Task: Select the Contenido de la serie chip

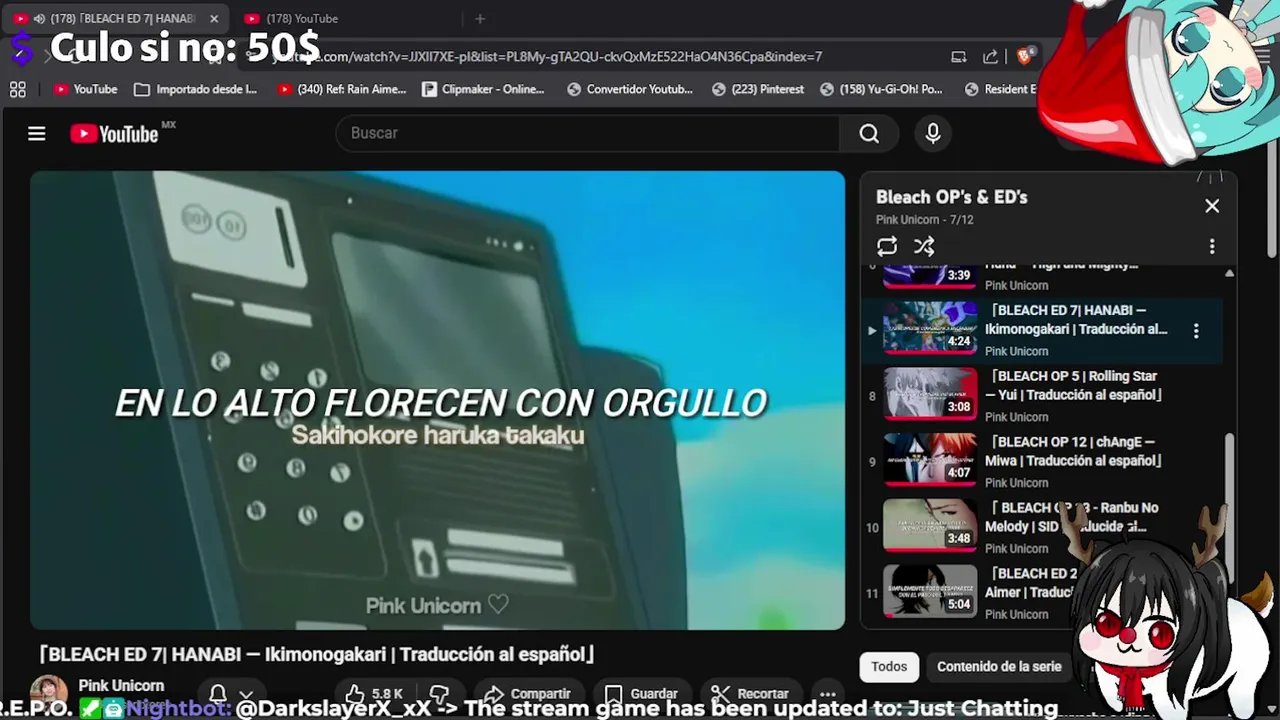Action: coord(998,666)
